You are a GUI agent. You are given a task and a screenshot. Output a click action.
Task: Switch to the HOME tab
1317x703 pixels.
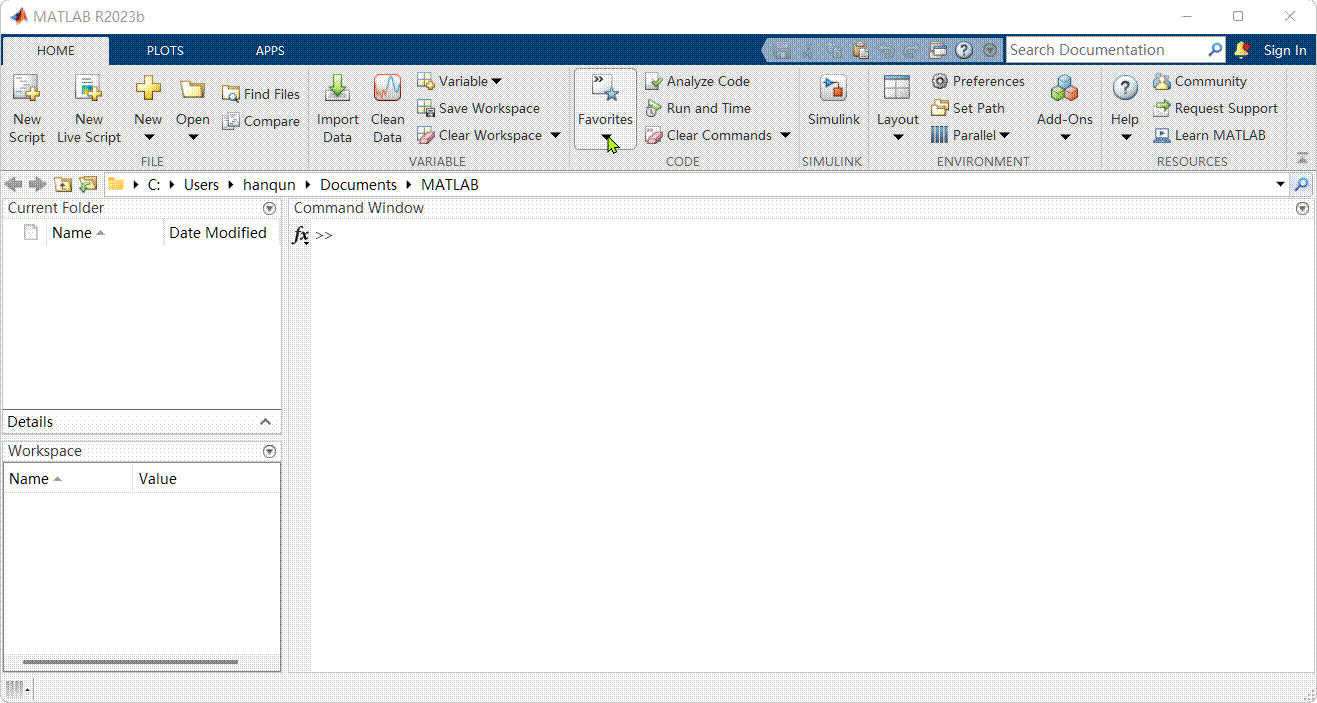tap(55, 51)
